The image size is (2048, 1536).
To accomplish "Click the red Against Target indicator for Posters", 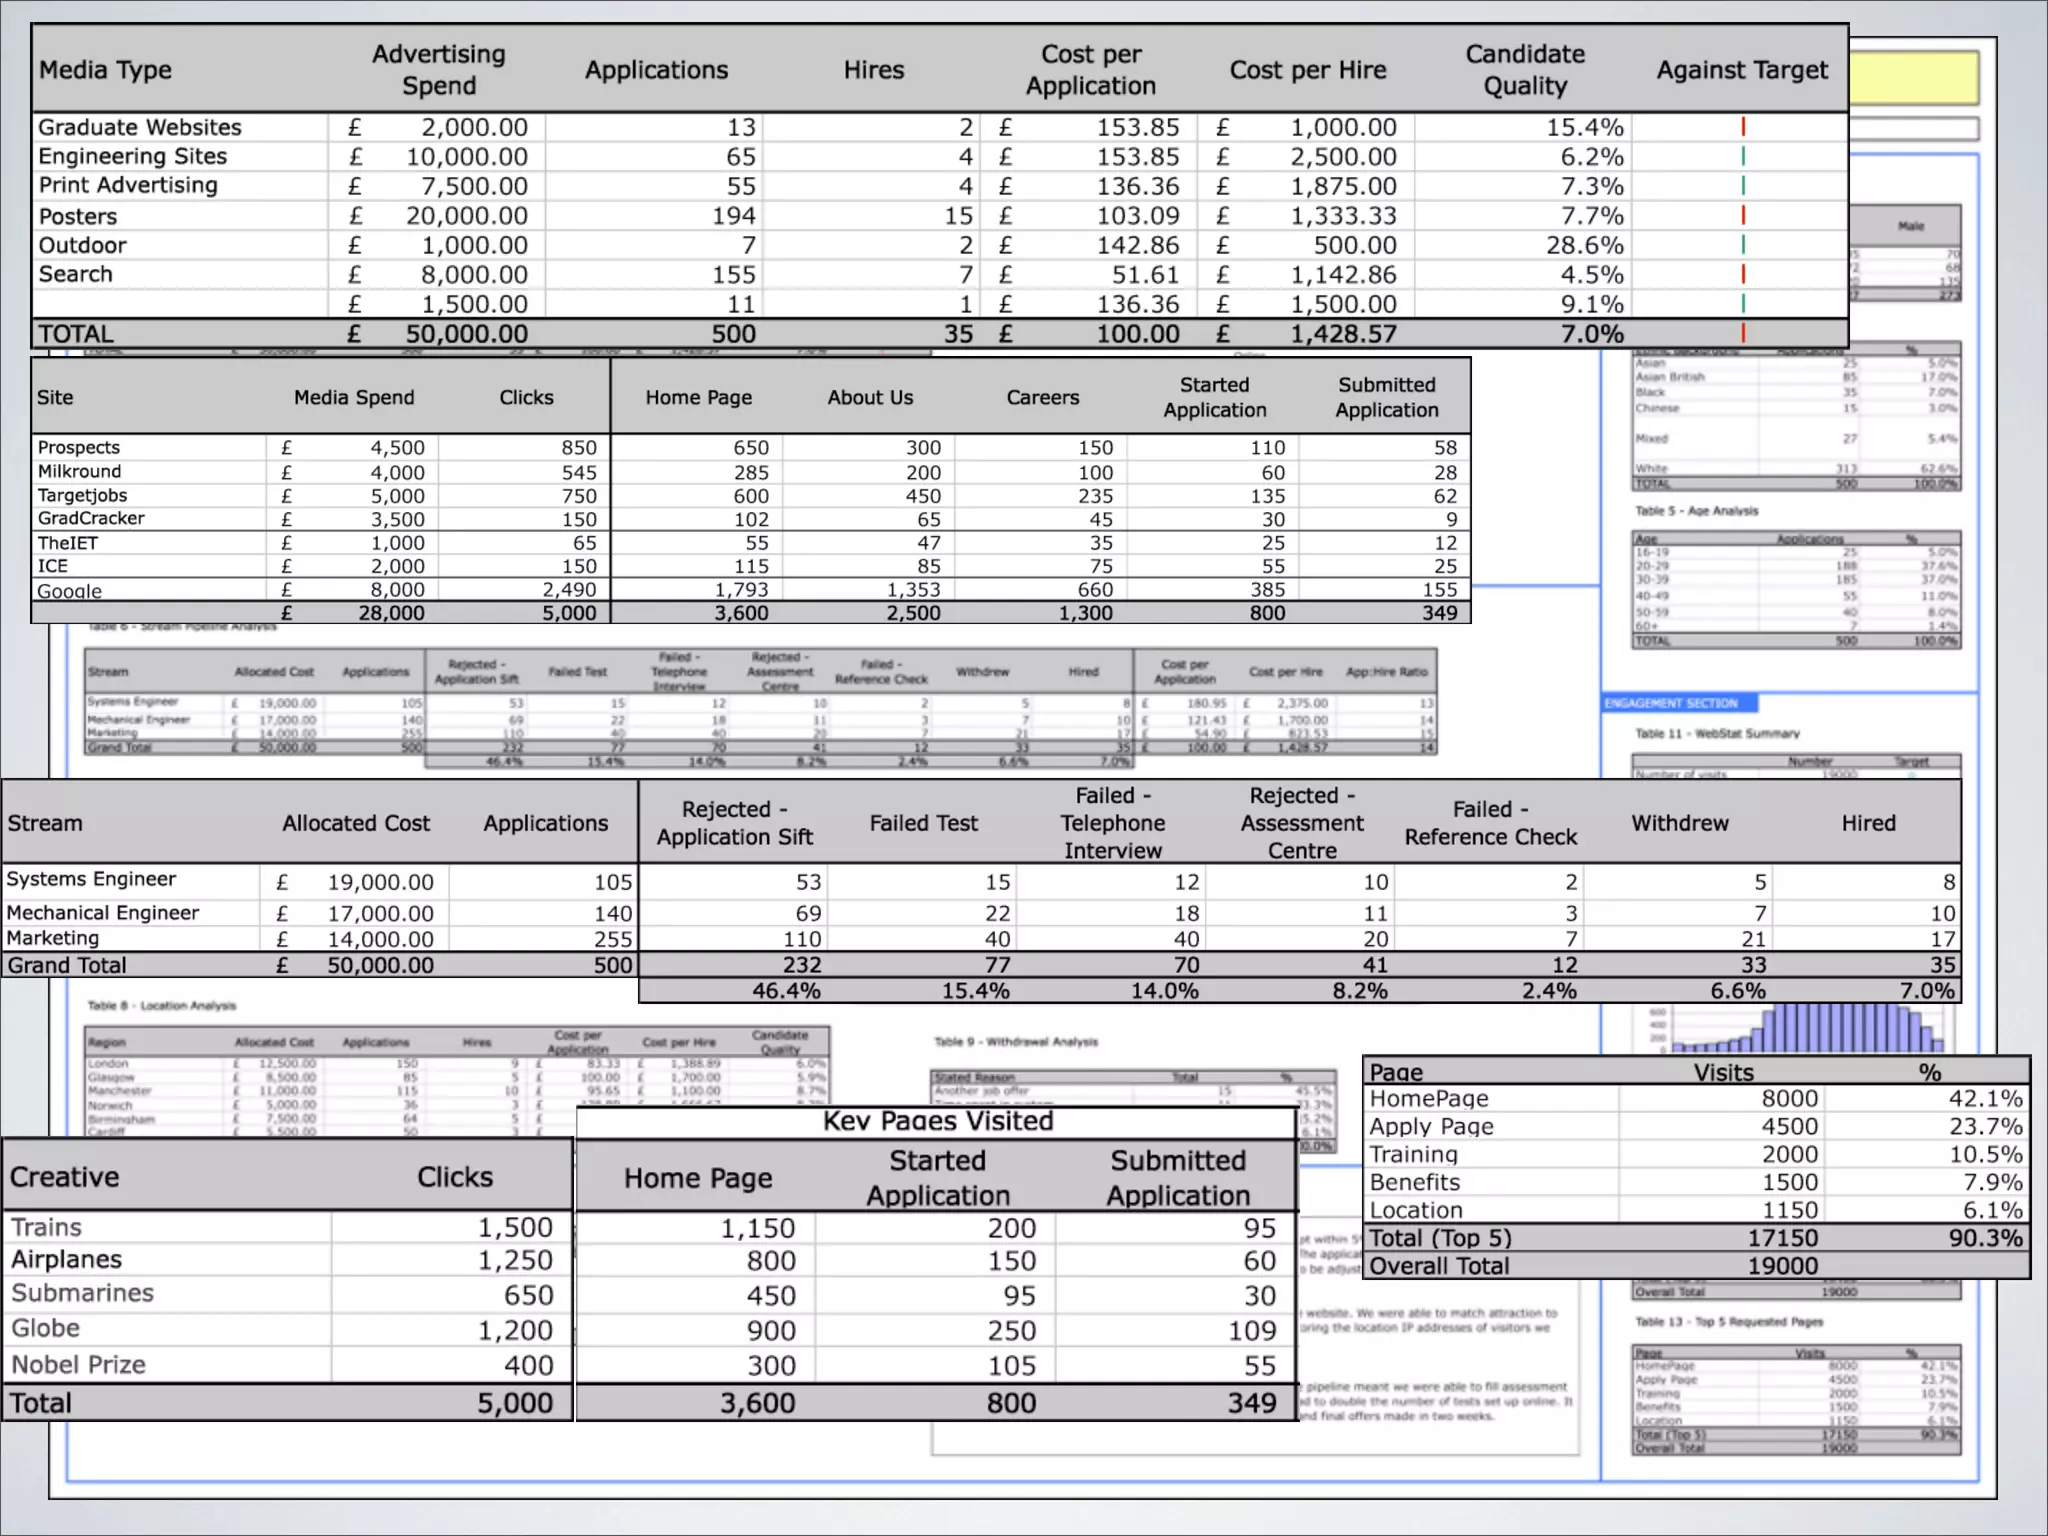I will [1743, 215].
